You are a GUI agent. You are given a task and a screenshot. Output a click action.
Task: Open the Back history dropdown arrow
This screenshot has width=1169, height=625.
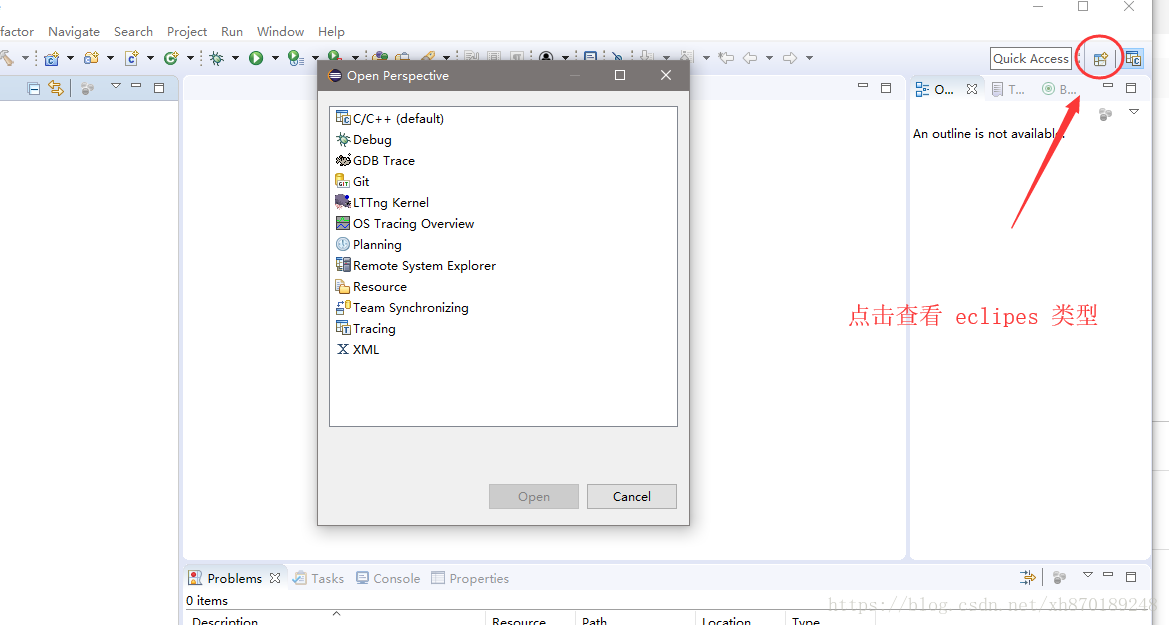point(769,58)
